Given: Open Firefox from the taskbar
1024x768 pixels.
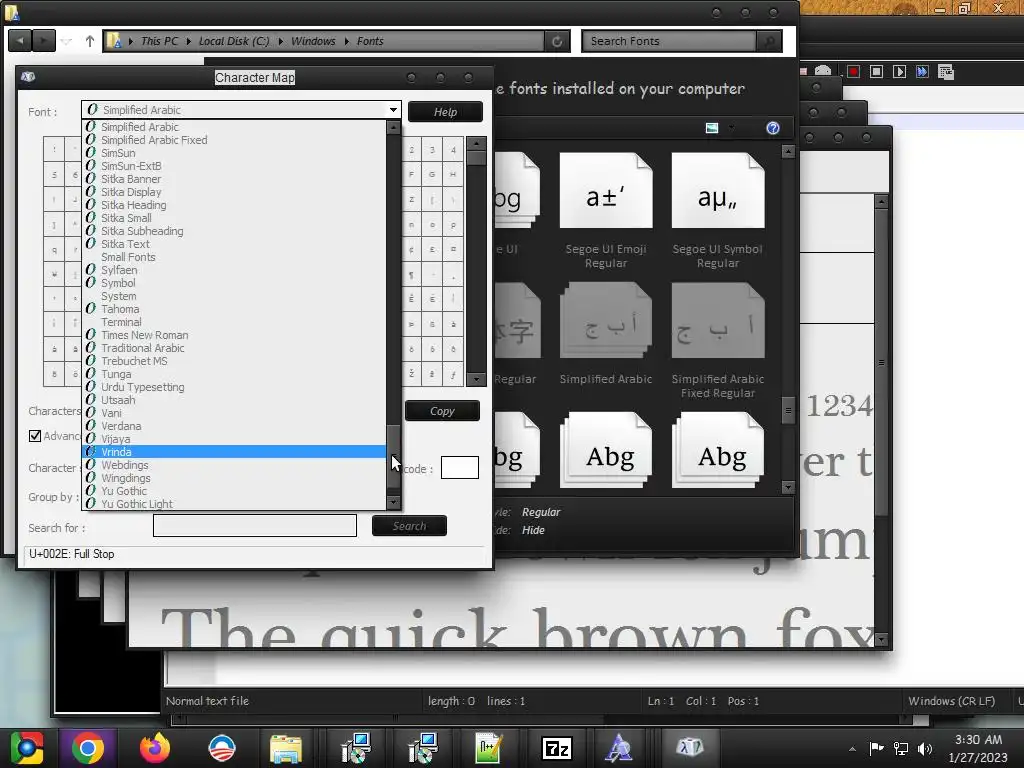Looking at the screenshot, I should pos(155,748).
